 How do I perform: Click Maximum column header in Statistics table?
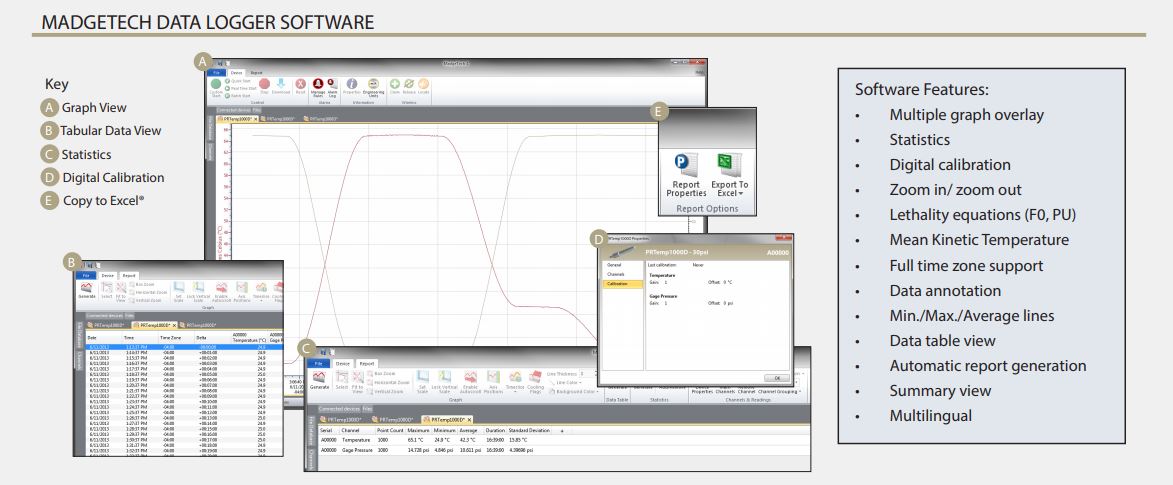(418, 430)
